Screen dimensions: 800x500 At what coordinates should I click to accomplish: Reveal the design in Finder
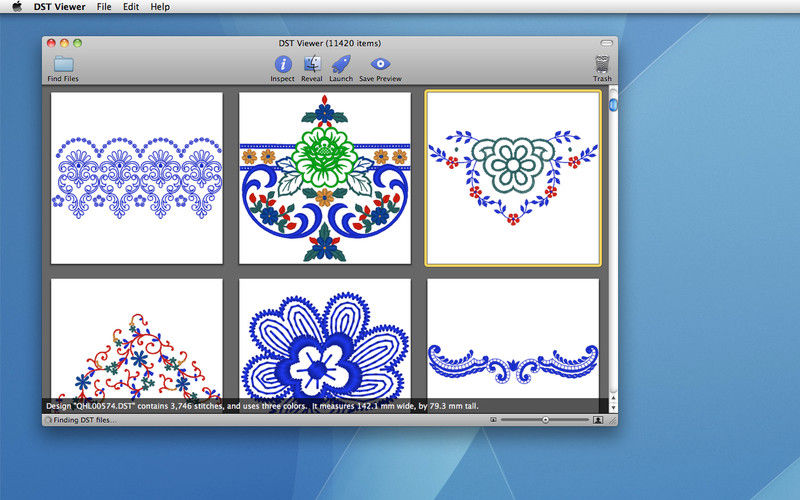click(312, 64)
